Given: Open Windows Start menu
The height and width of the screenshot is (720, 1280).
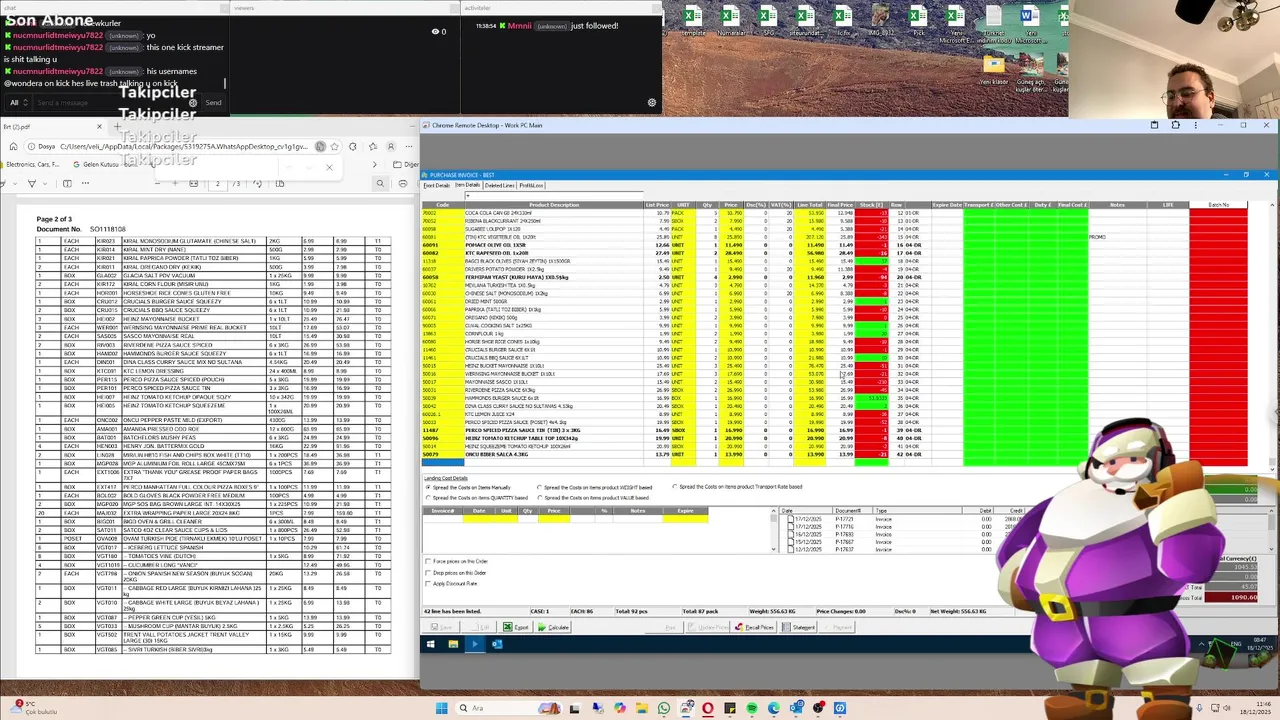Looking at the screenshot, I should tap(441, 708).
